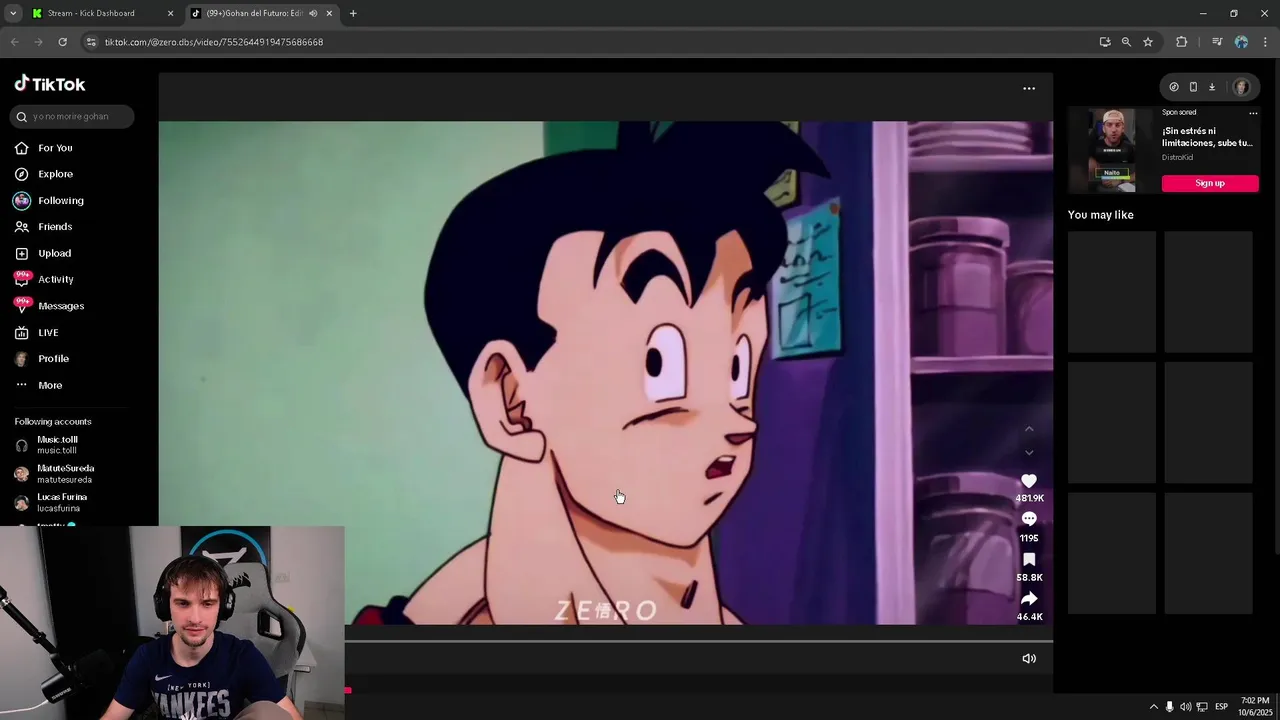
Task: Click the desktop download icon in top pill
Action: pyautogui.click(x=1212, y=87)
